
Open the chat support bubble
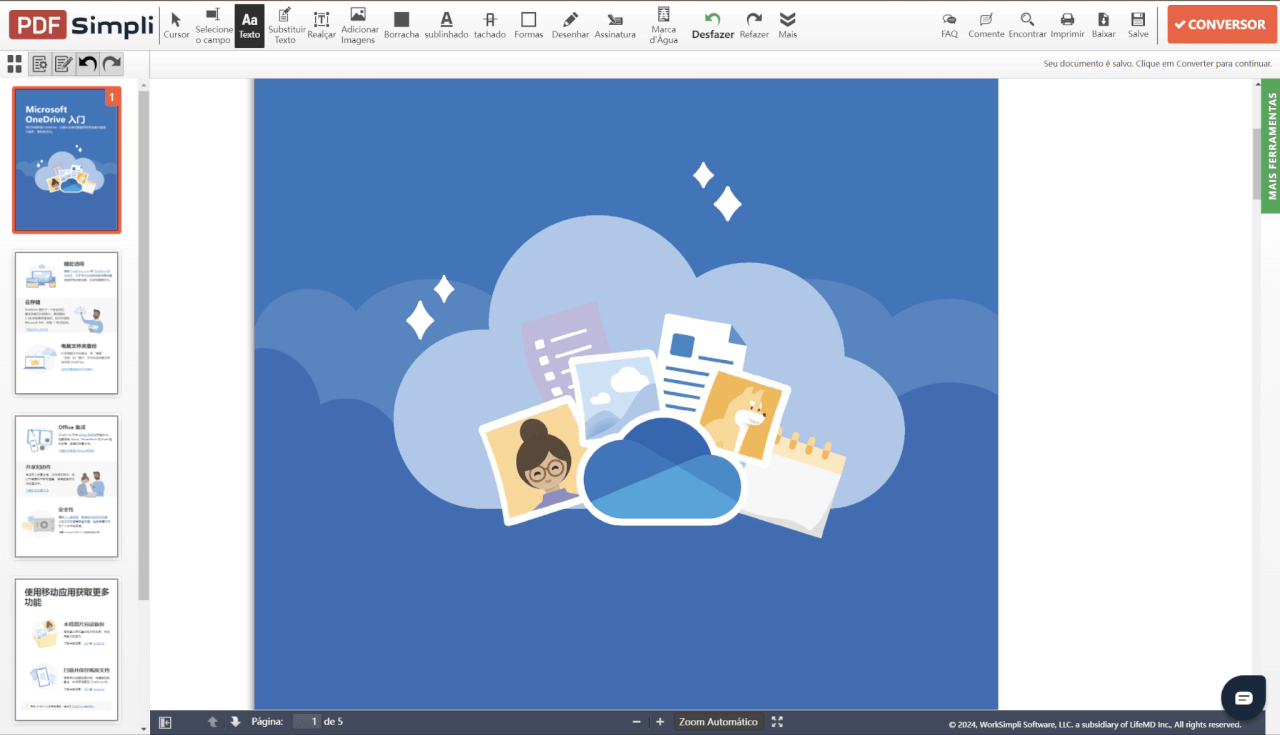(1243, 698)
